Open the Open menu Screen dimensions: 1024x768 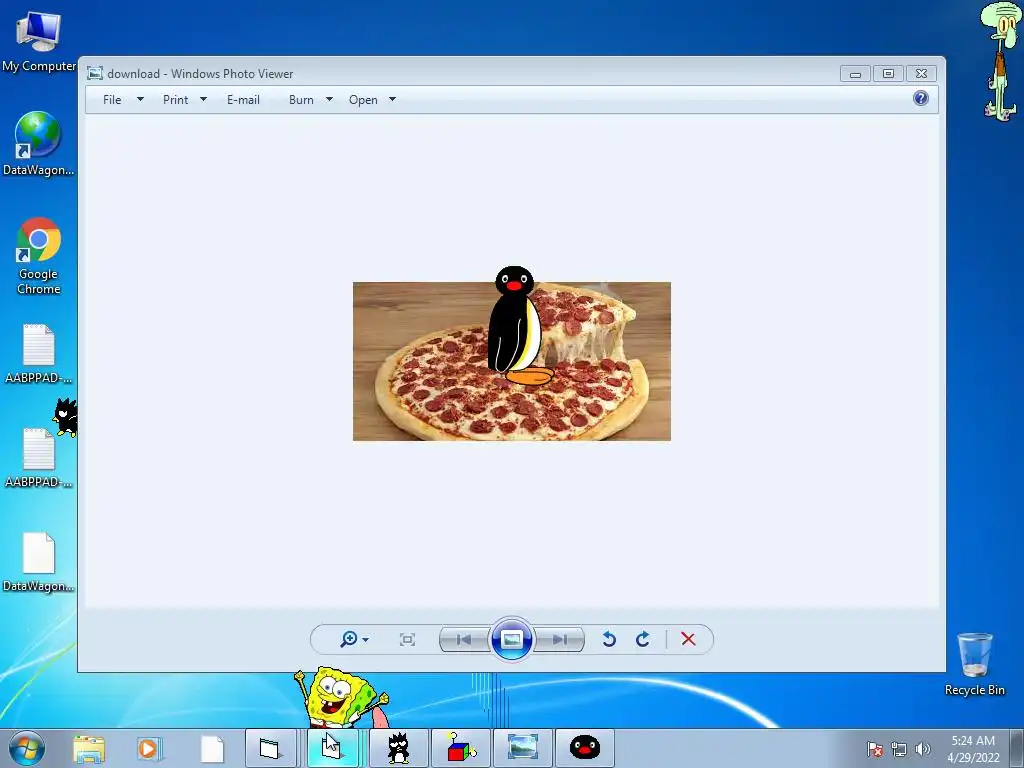pyautogui.click(x=363, y=100)
